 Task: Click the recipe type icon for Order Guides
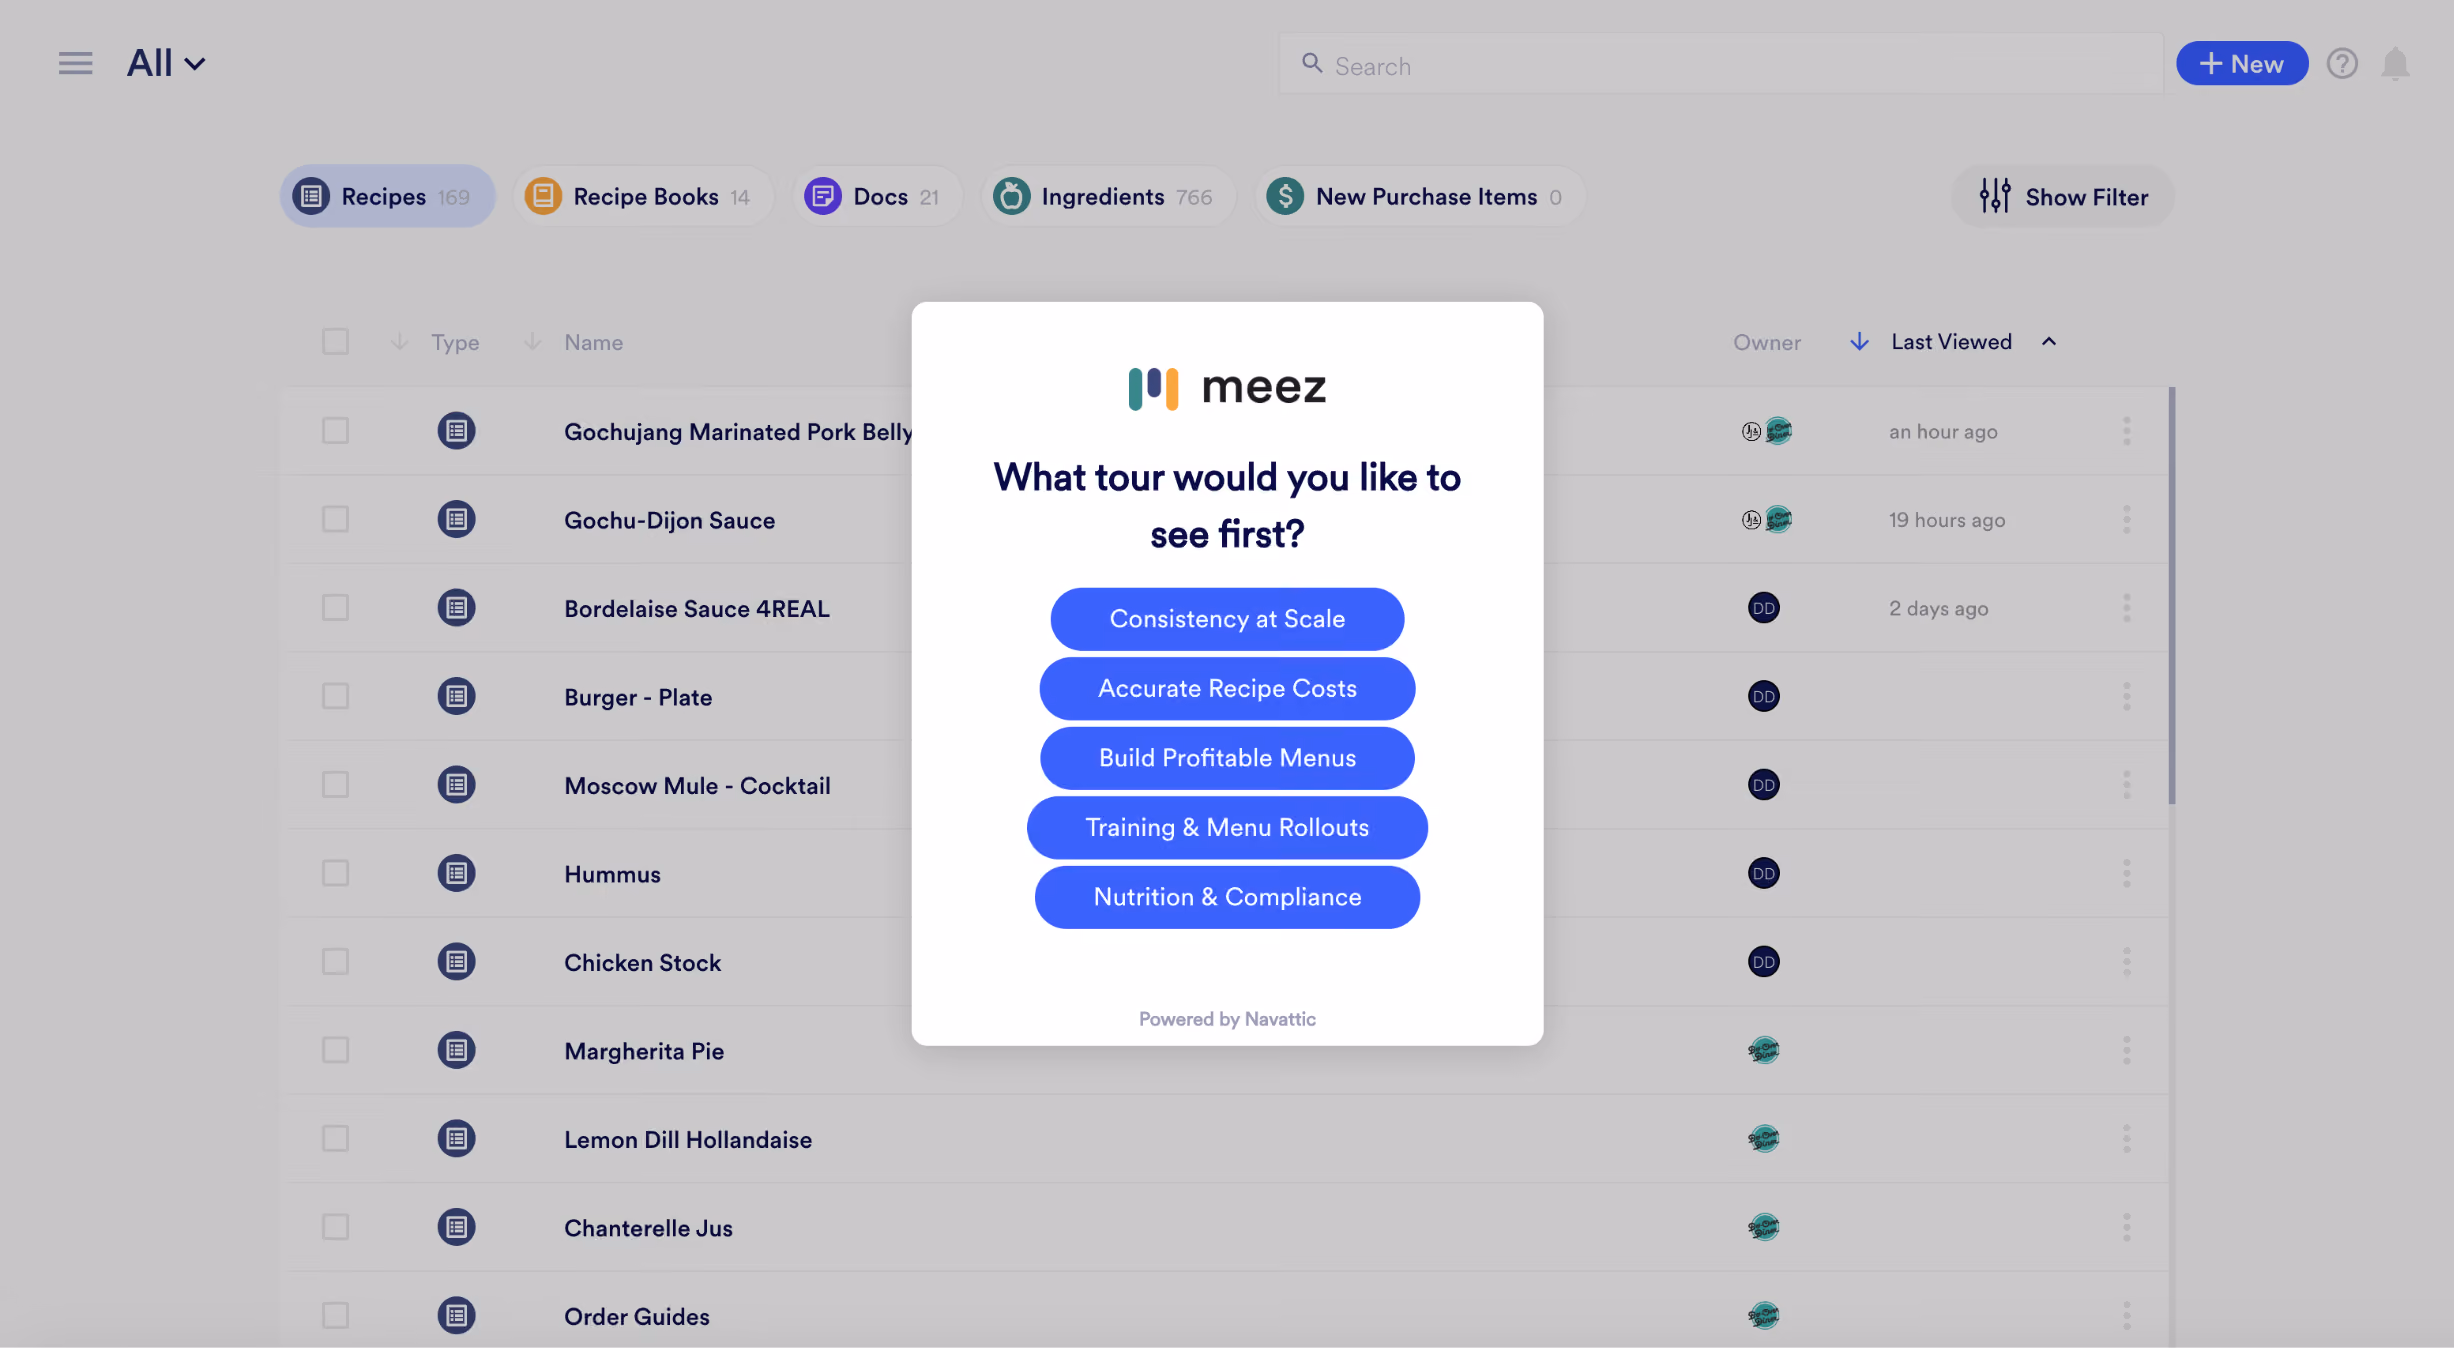pos(456,1315)
